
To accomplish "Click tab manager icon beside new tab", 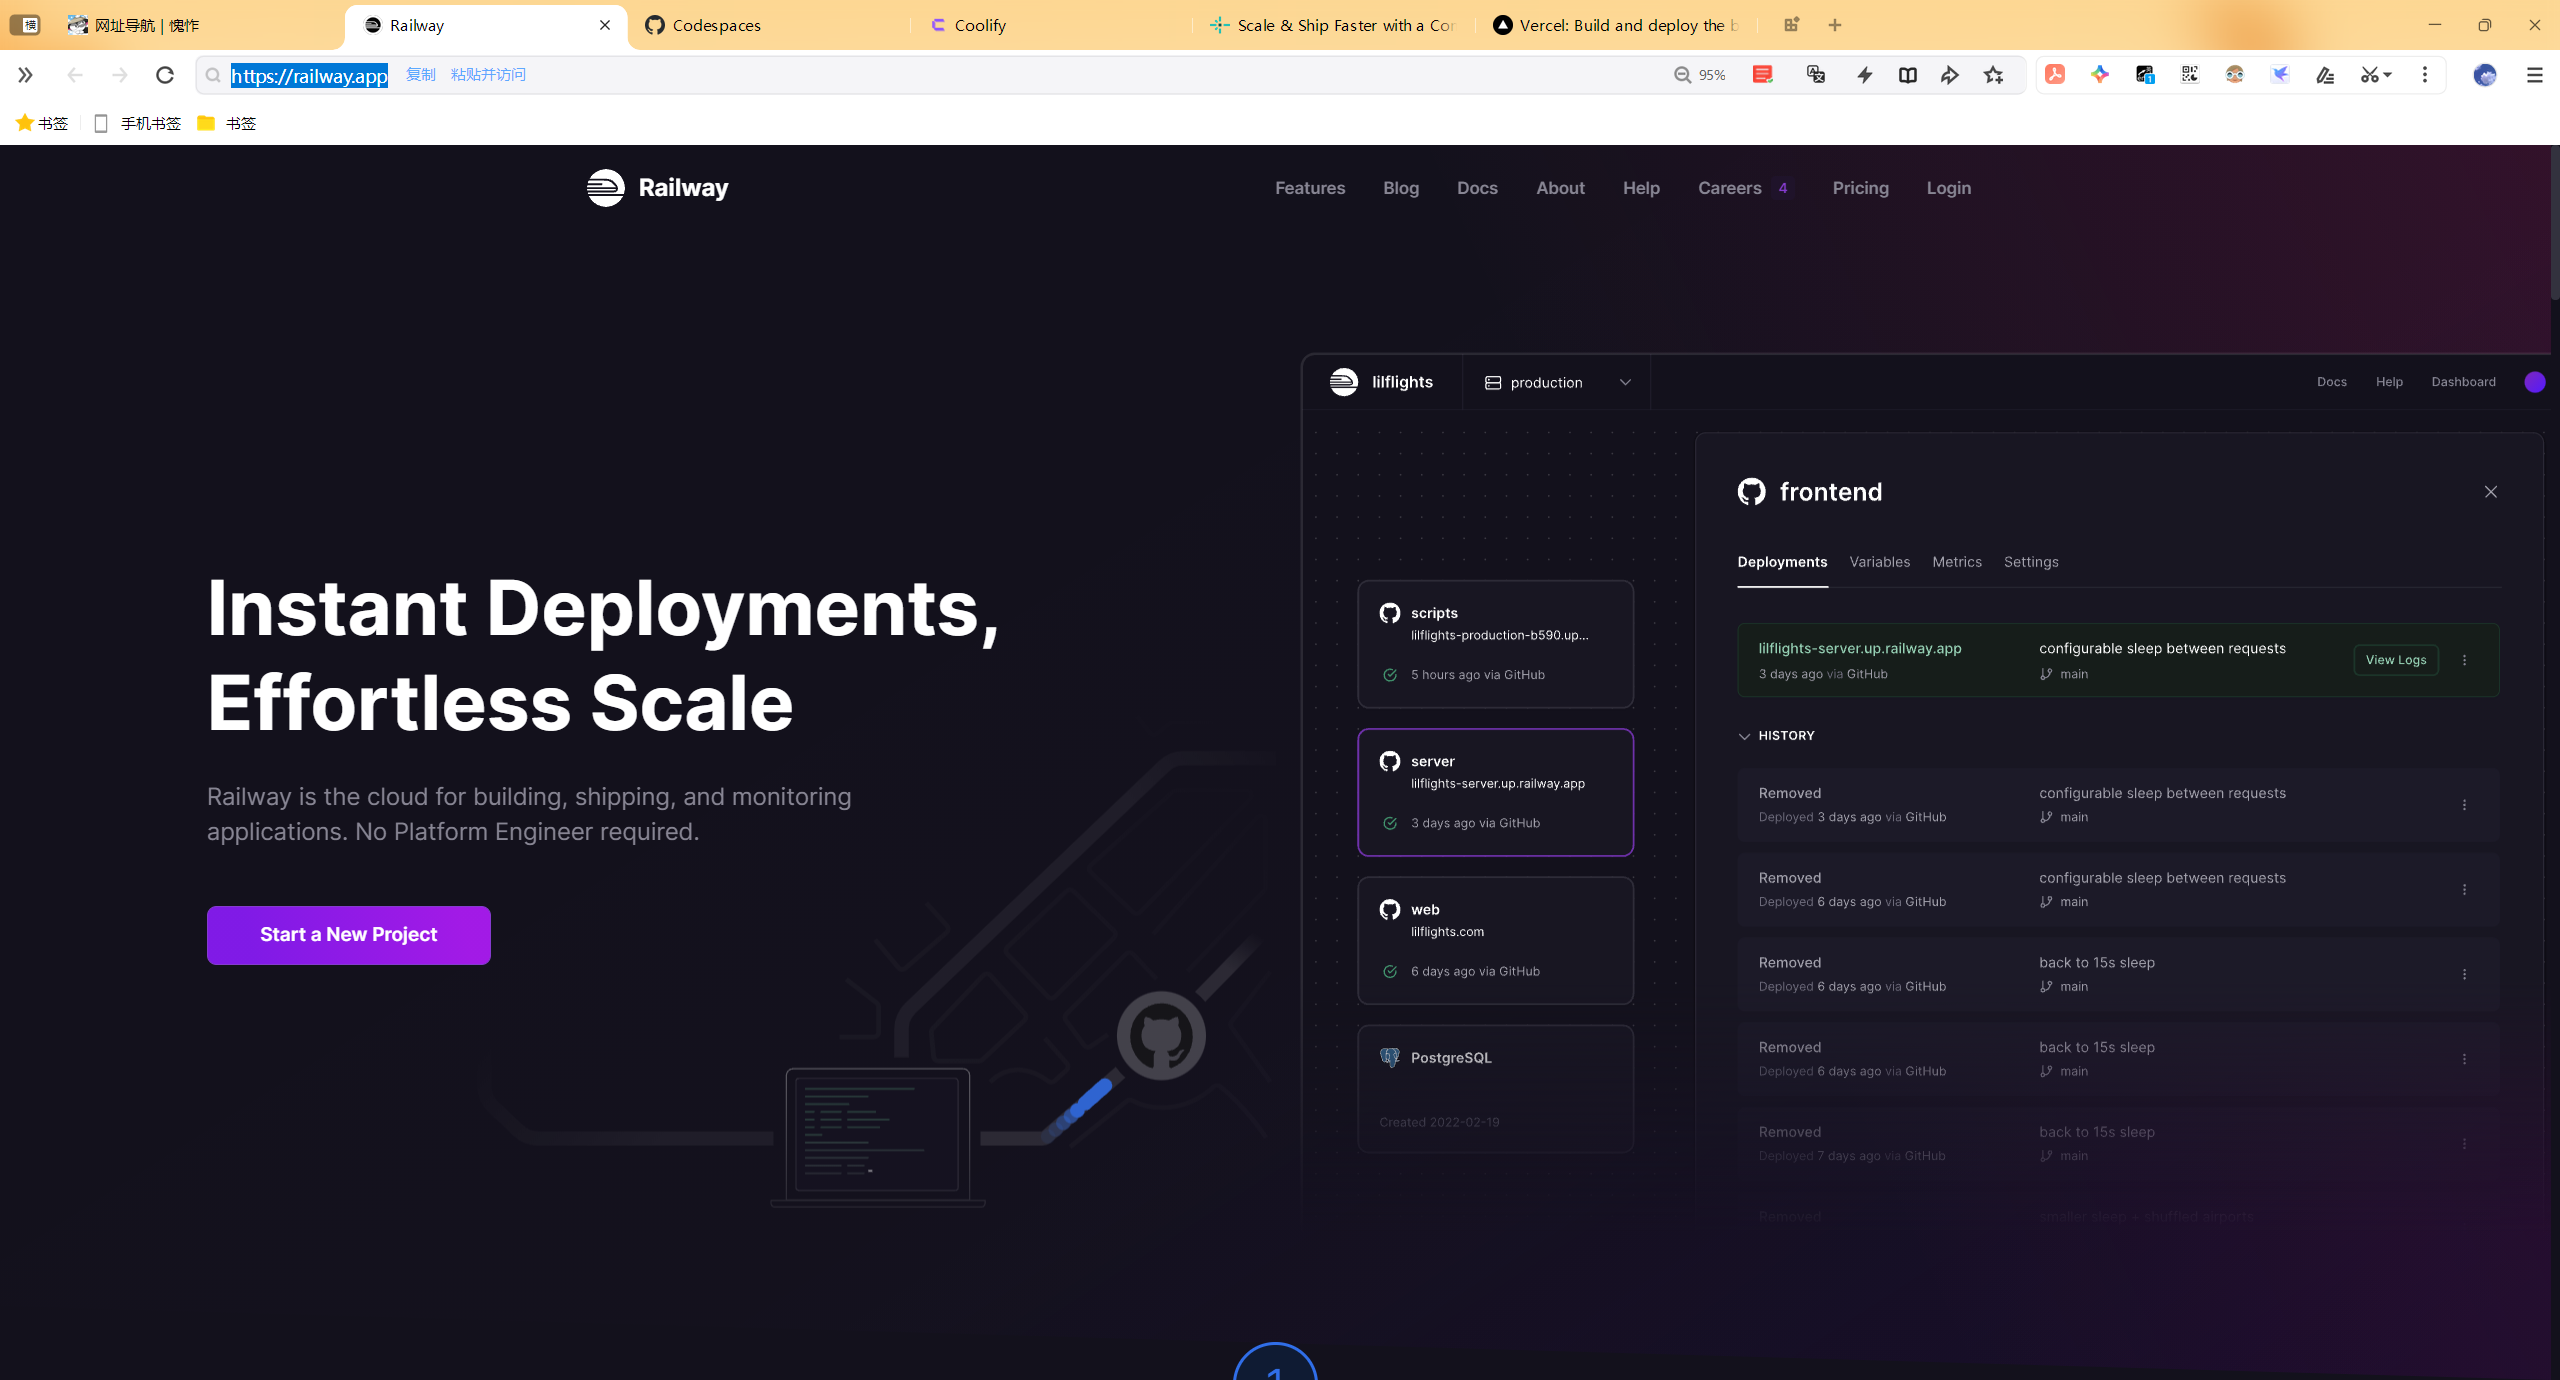I will coord(1792,25).
